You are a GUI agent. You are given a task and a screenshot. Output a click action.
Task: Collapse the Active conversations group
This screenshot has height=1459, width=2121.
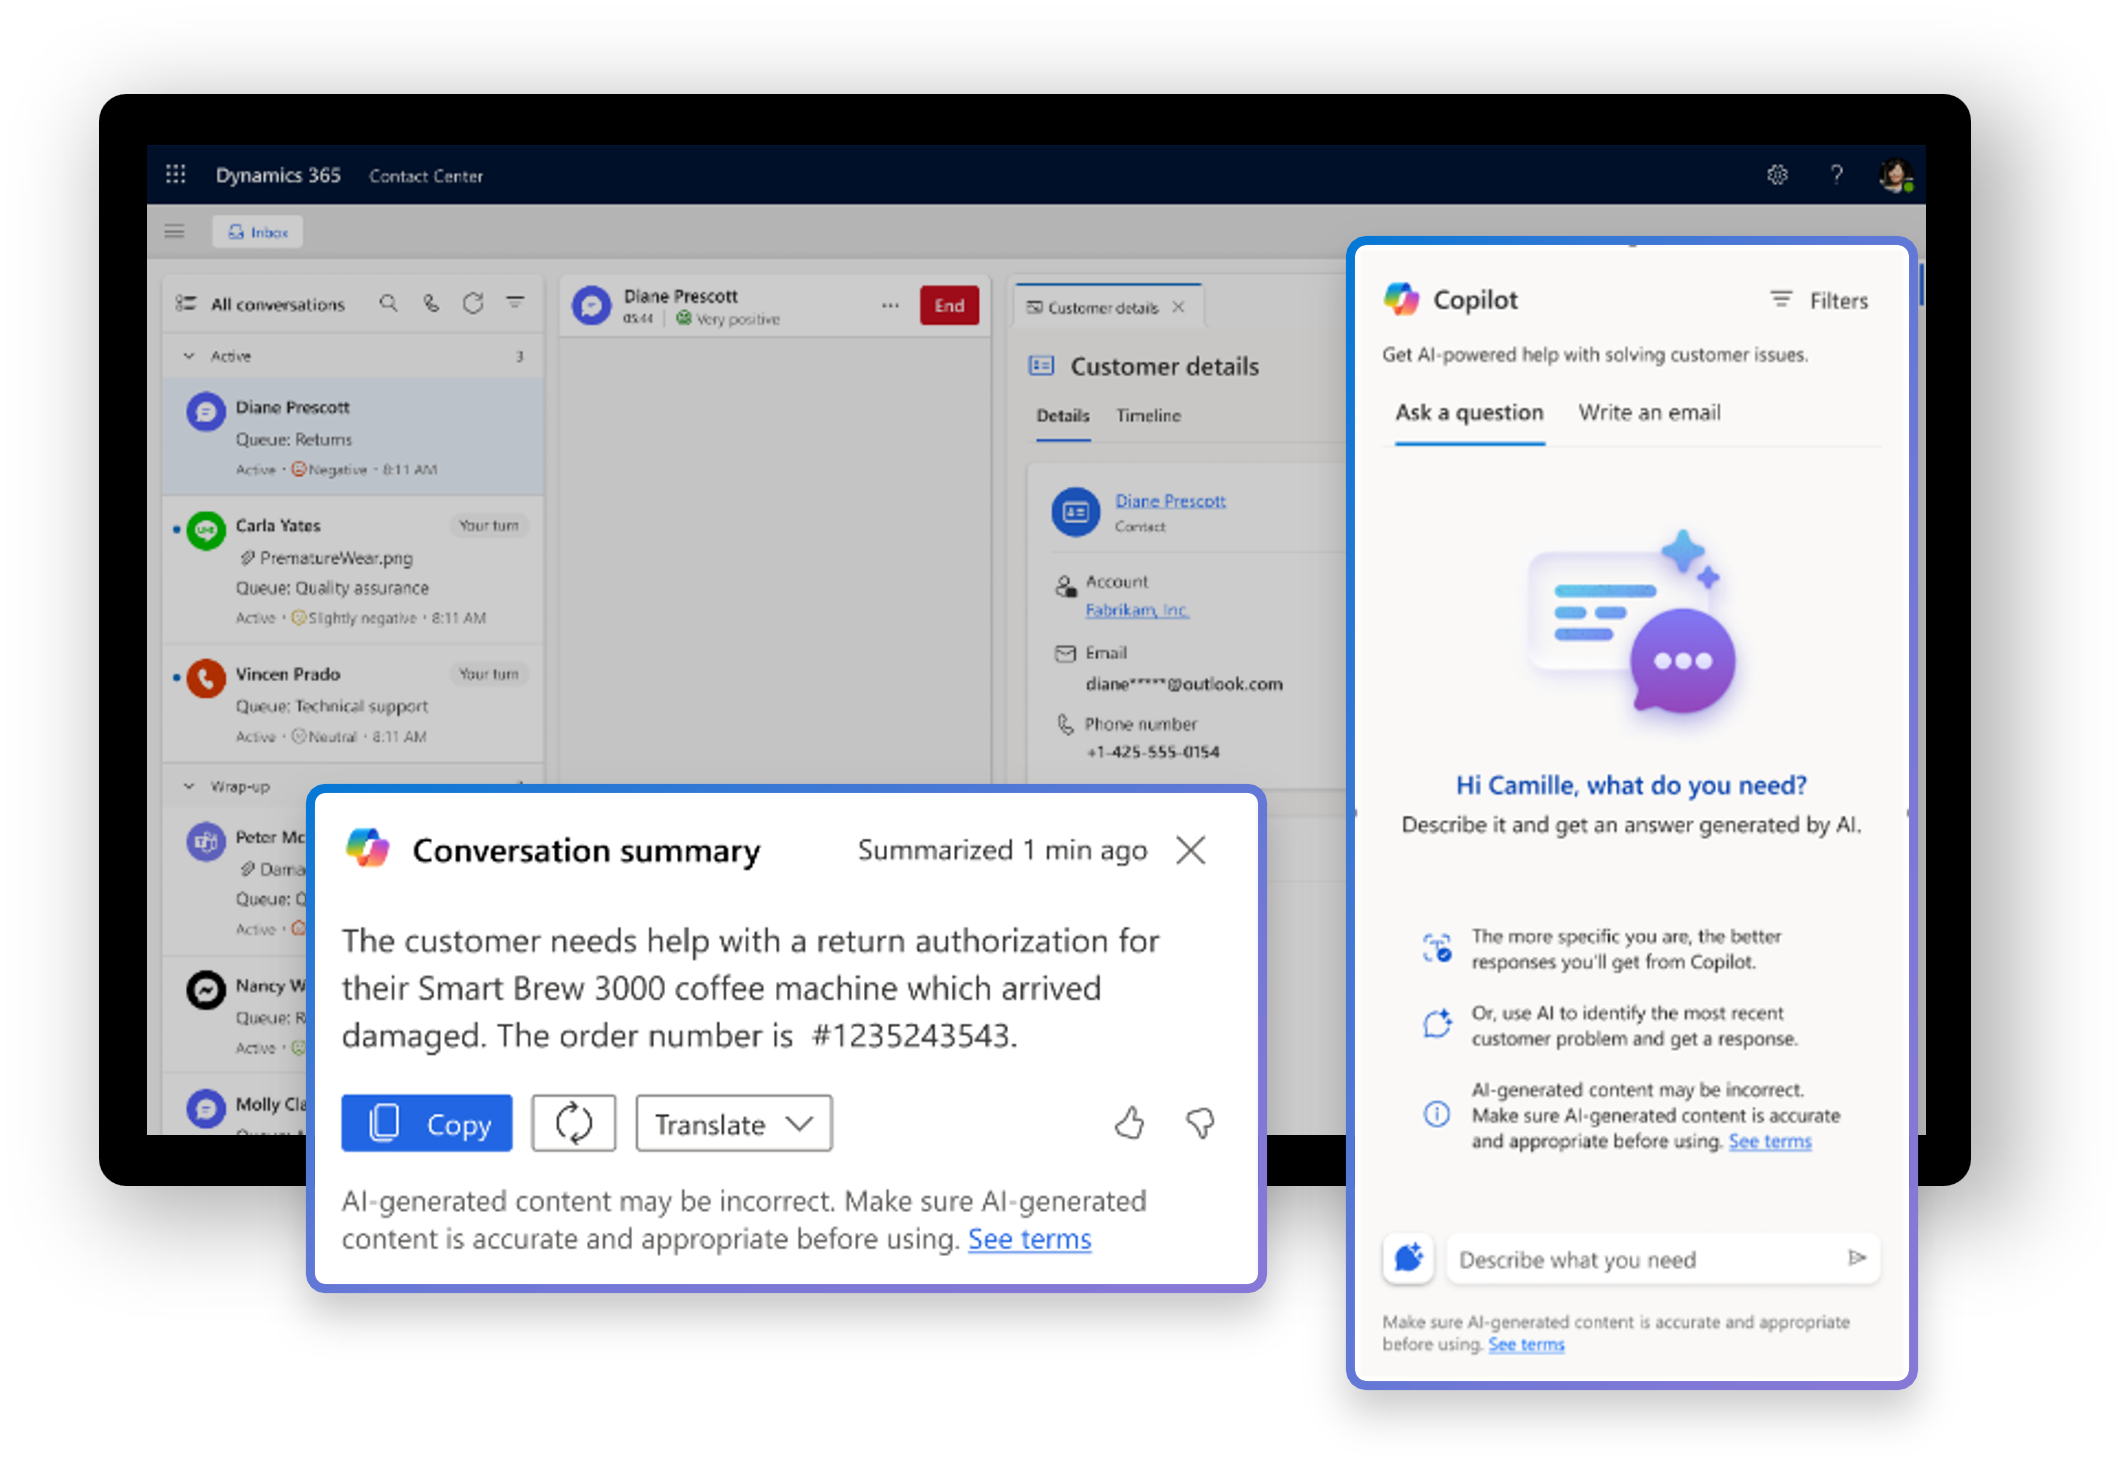coord(189,356)
